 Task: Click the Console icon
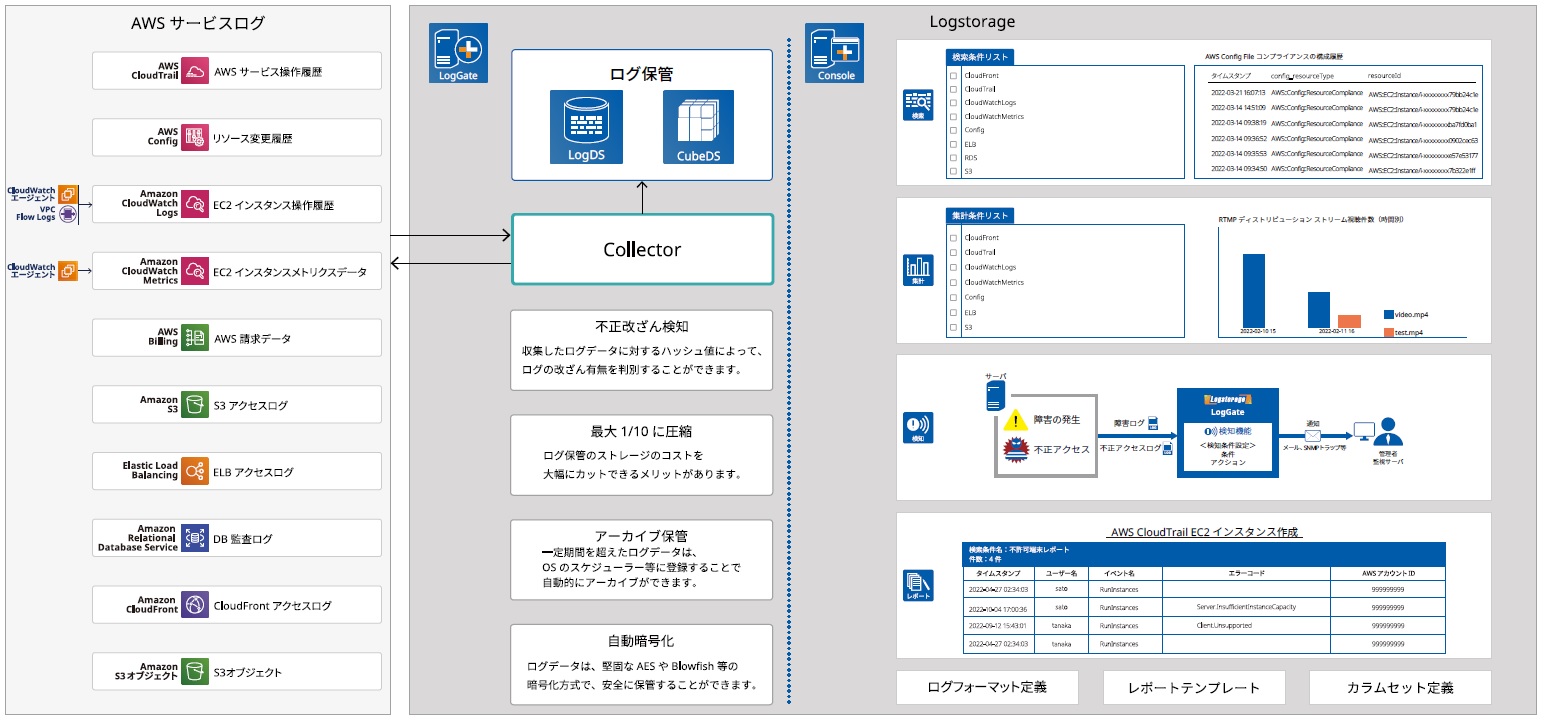click(835, 53)
